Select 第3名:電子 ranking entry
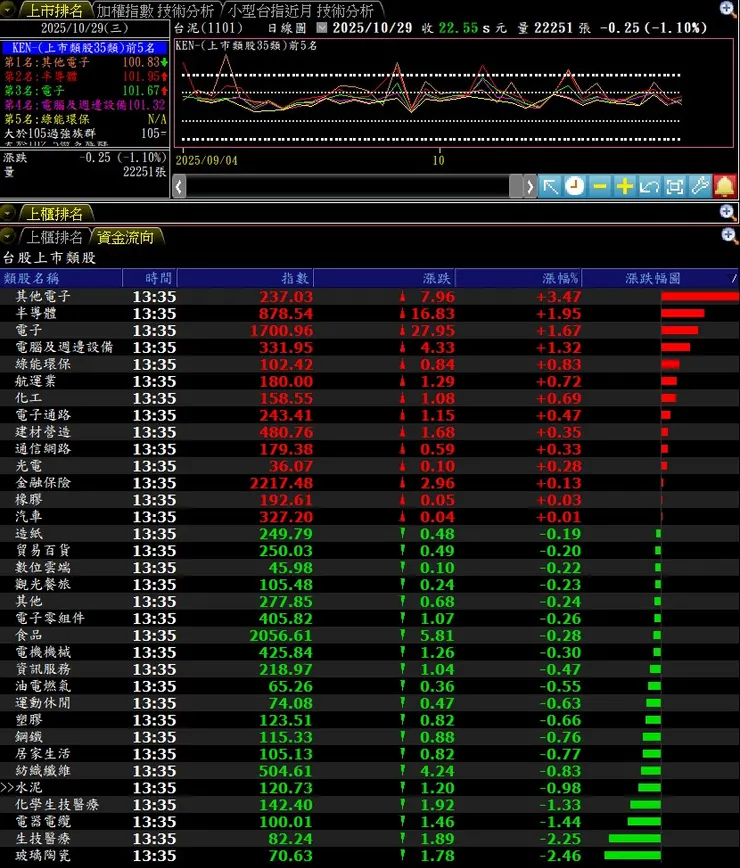740x868 pixels. pyautogui.click(x=85, y=90)
